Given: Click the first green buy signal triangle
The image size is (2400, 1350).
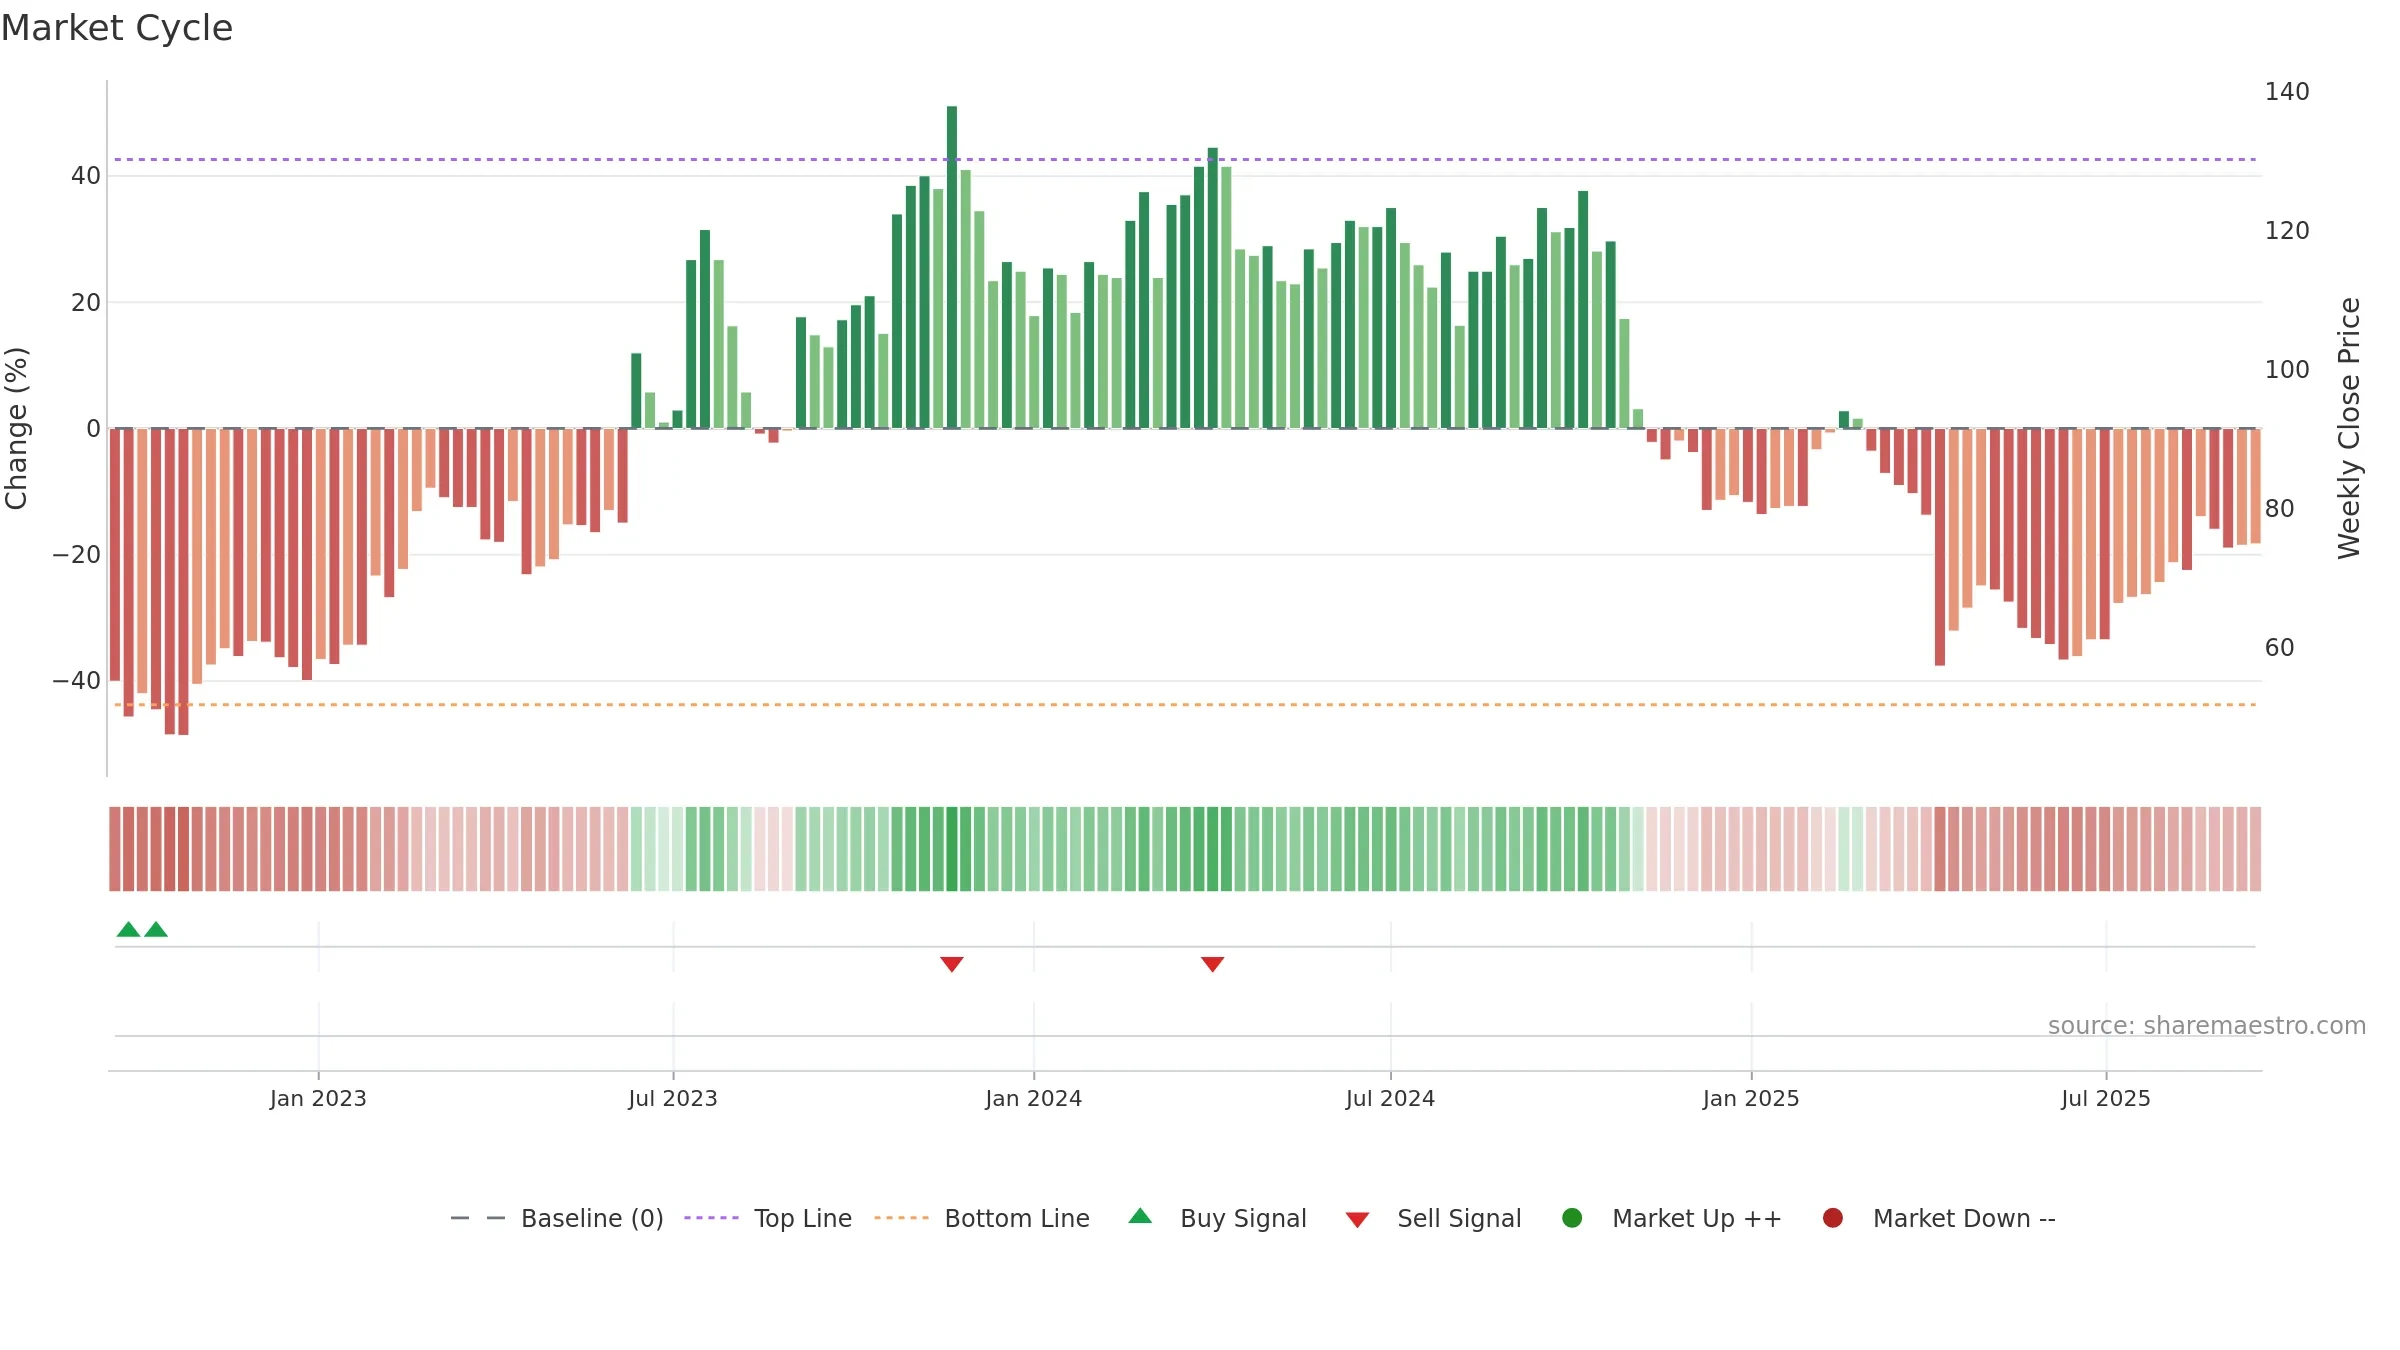Looking at the screenshot, I should click(128, 929).
